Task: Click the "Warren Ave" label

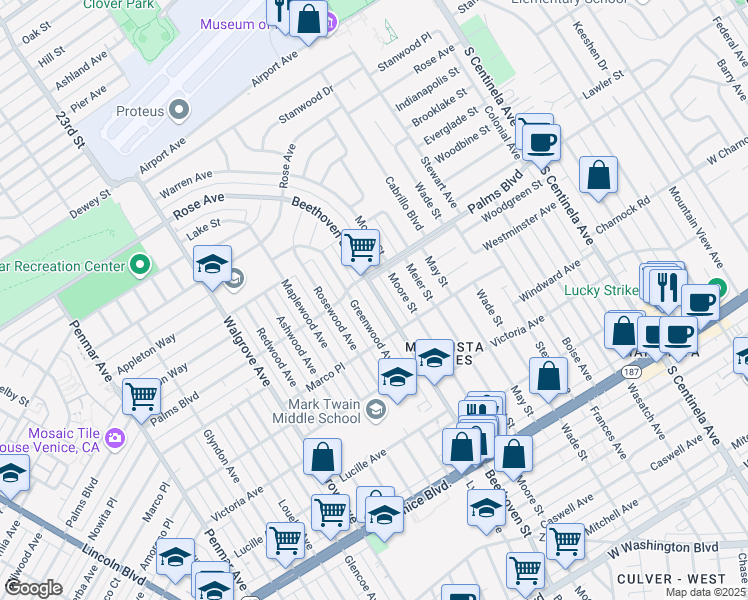Action: click(x=186, y=184)
